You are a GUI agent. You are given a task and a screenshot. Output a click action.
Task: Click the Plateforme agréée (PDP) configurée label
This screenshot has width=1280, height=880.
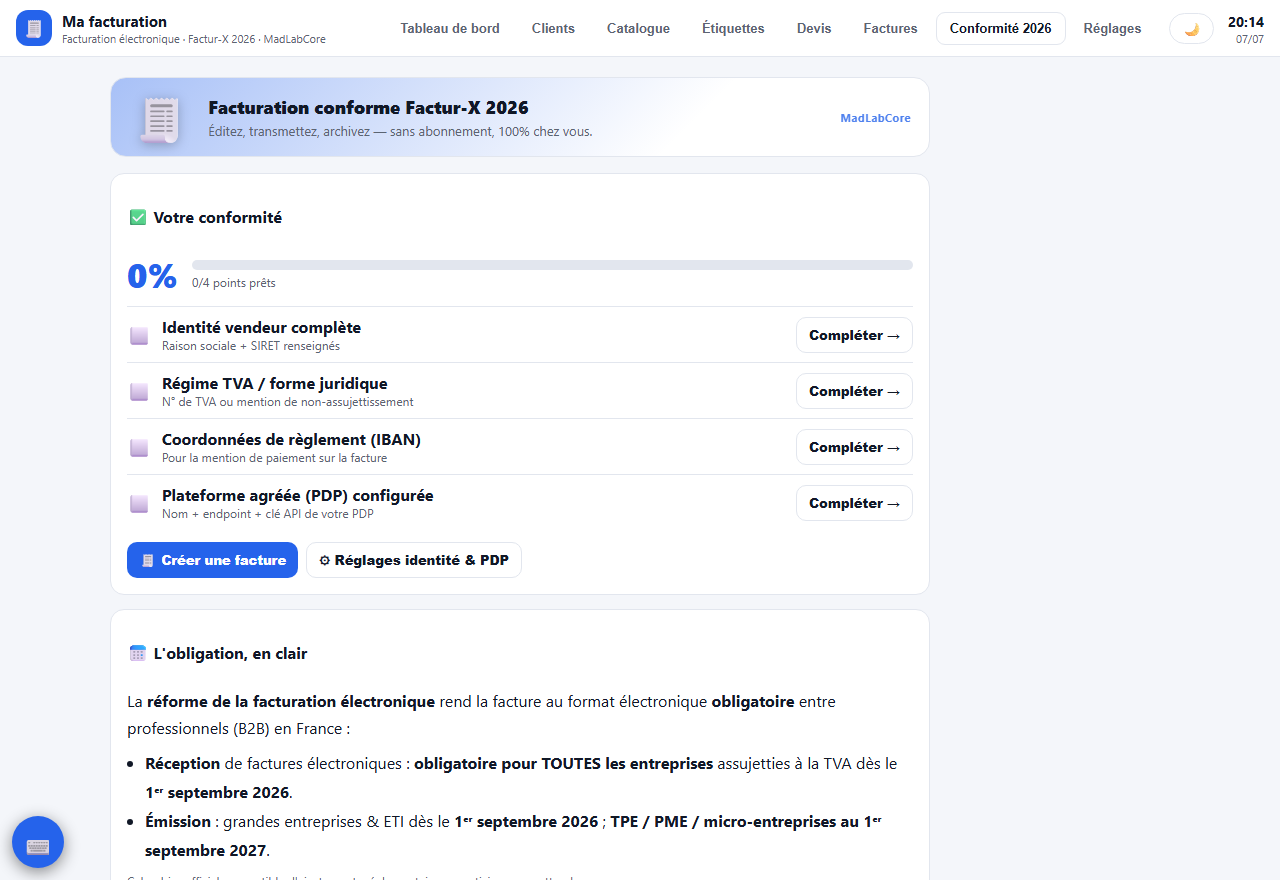[x=297, y=495]
